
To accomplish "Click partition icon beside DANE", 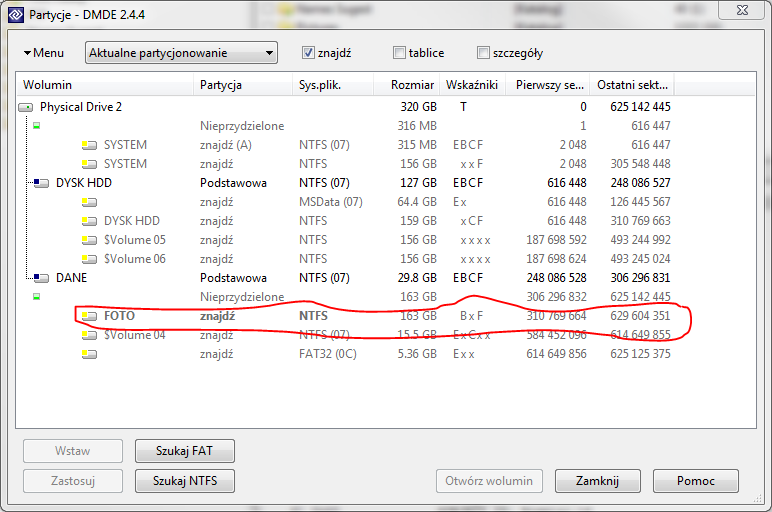I will tap(41, 278).
